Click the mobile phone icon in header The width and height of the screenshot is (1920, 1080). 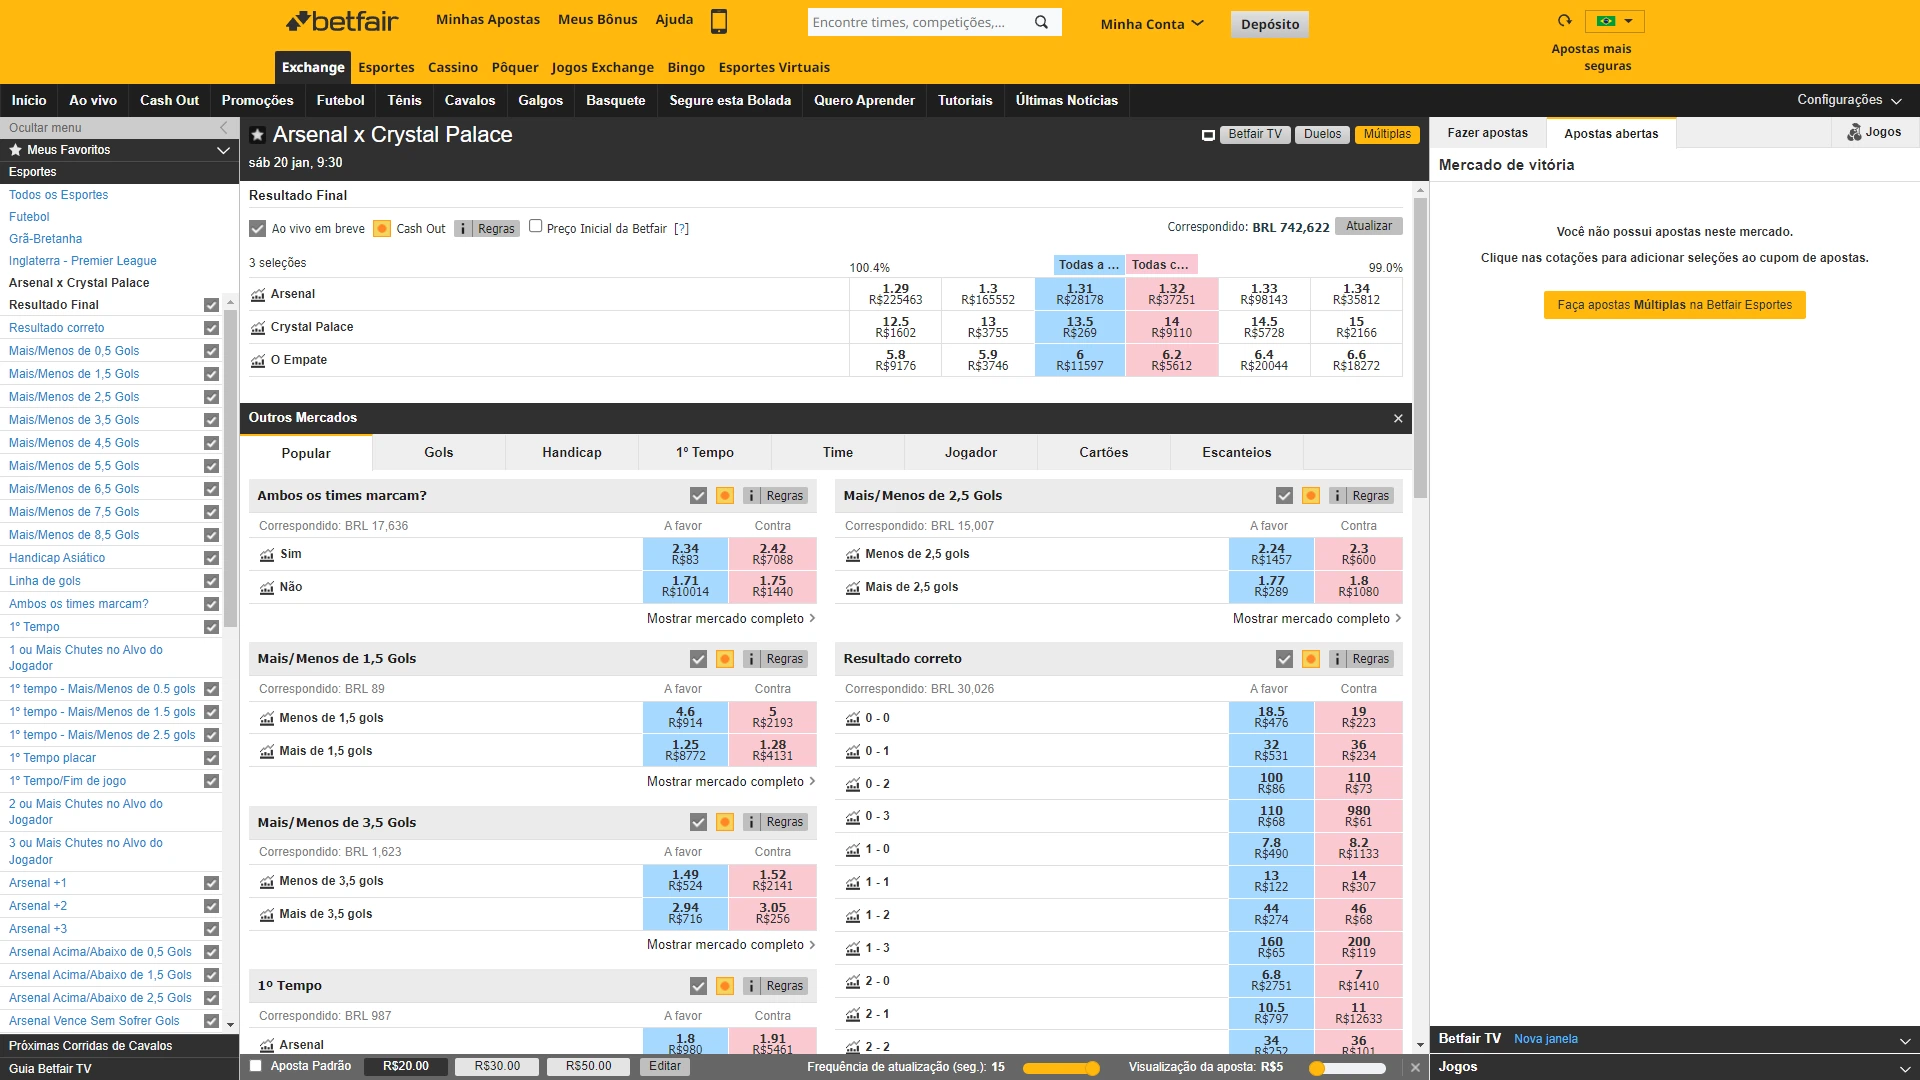click(x=718, y=21)
